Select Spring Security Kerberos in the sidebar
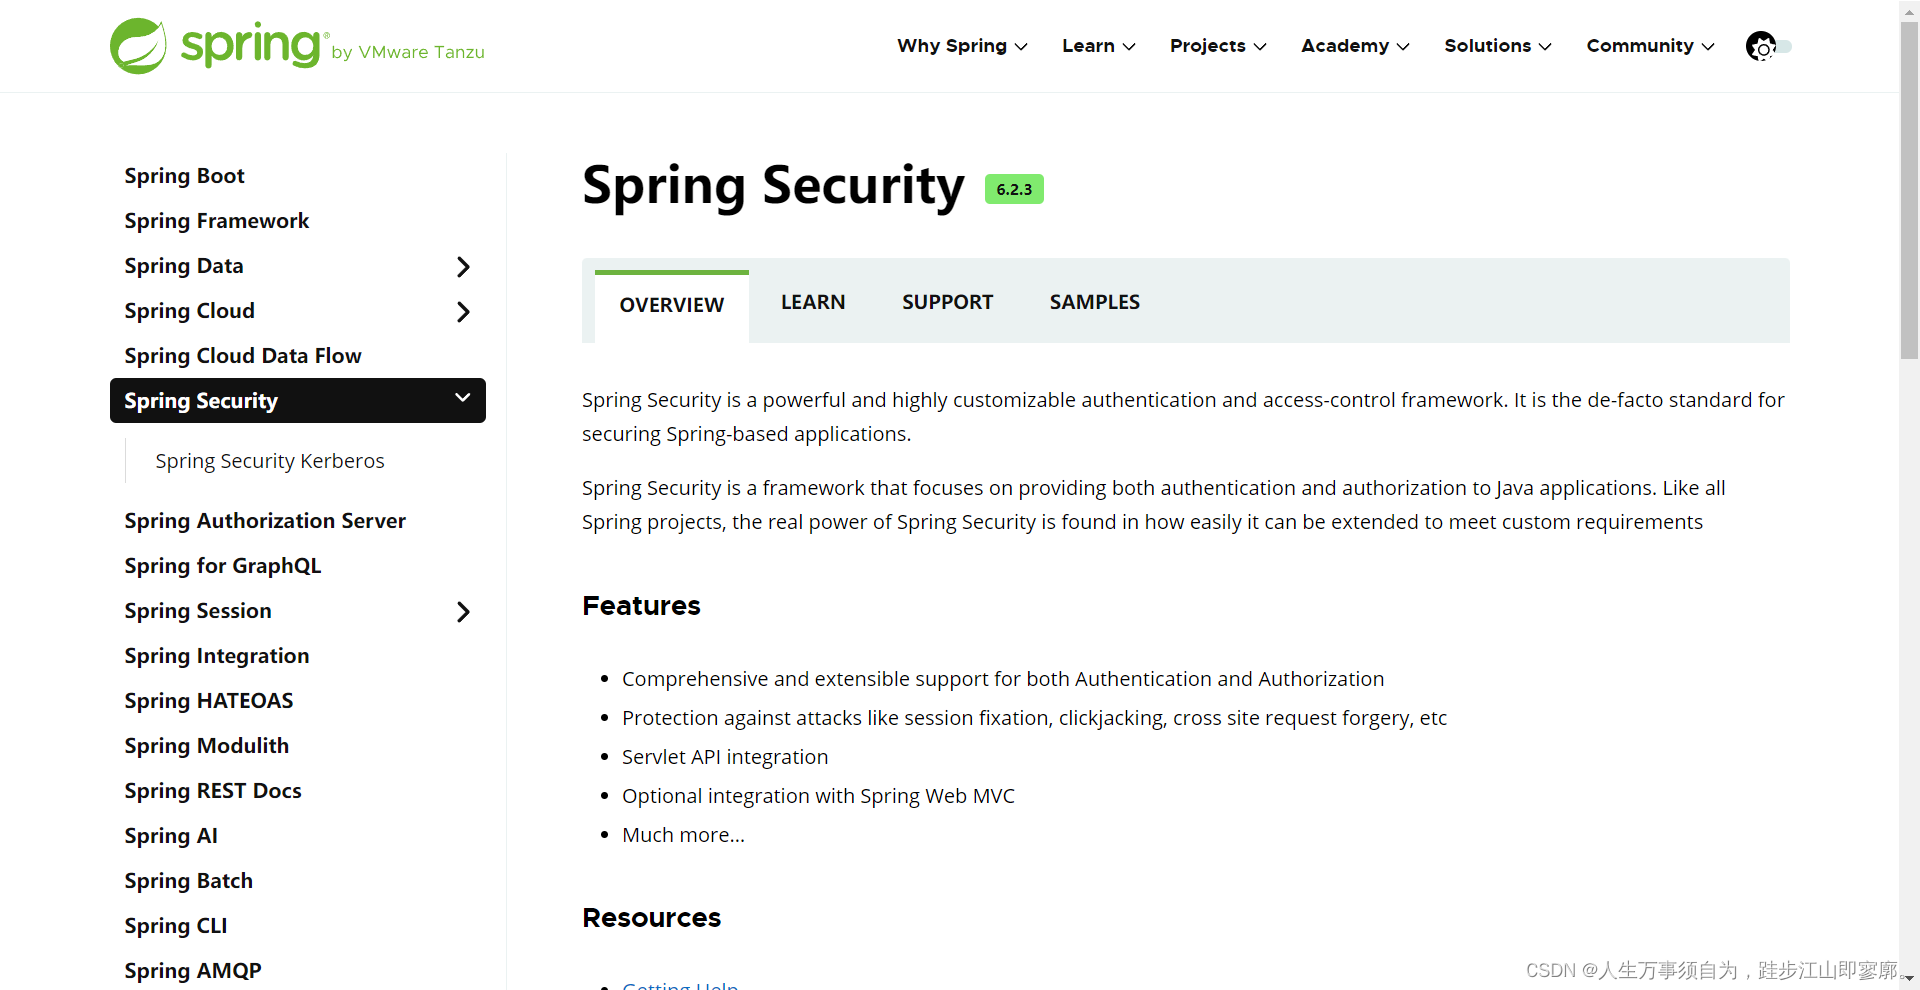1920x990 pixels. point(269,460)
